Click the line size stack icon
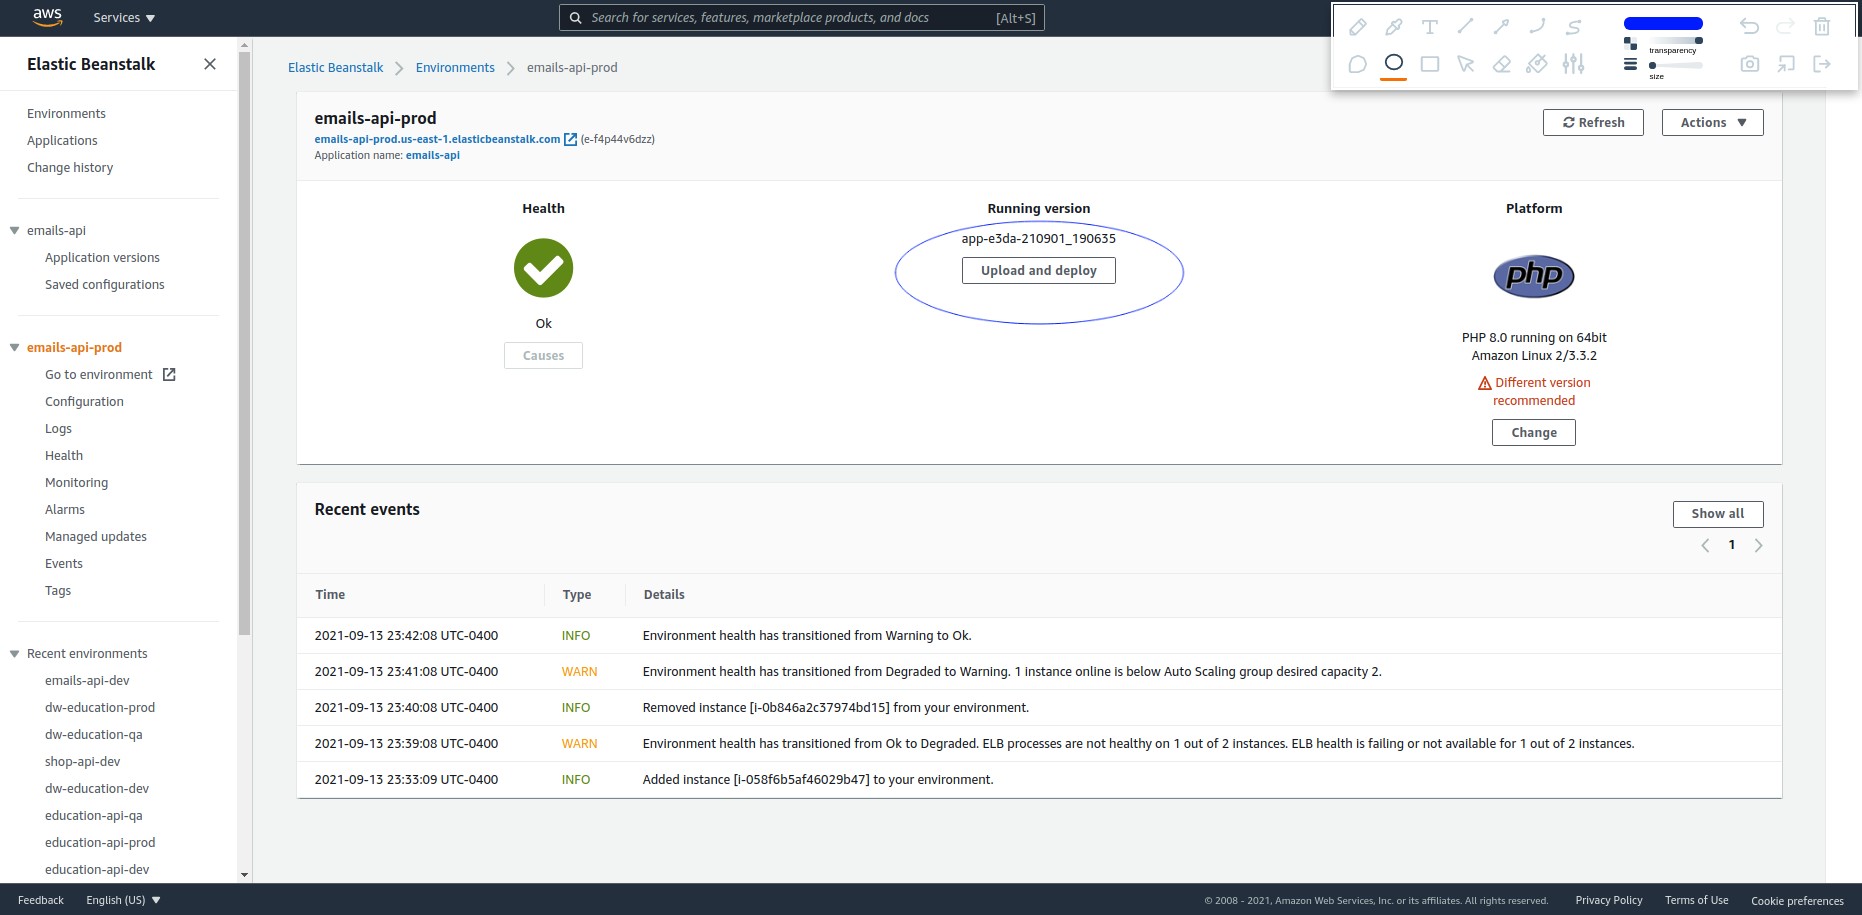The image size is (1862, 915). (1630, 64)
